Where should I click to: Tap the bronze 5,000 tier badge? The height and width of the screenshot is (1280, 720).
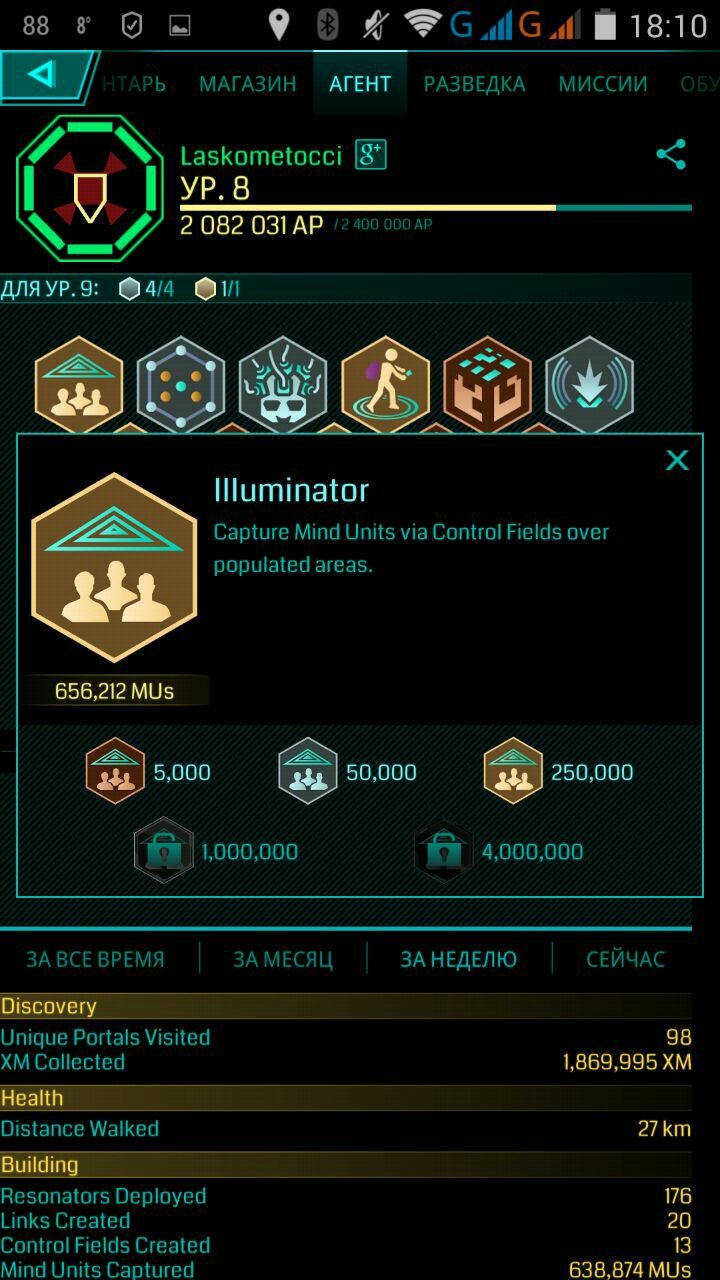pos(115,771)
